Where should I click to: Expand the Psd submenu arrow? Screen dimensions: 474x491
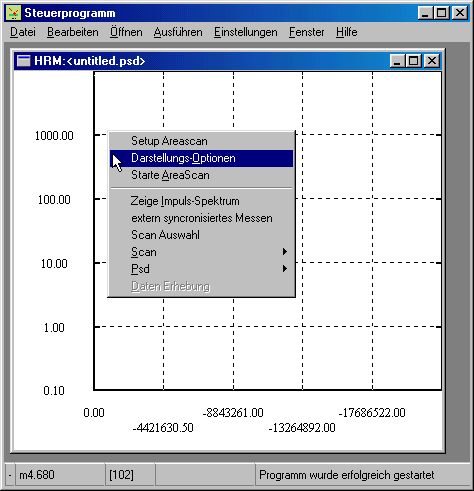click(x=284, y=269)
